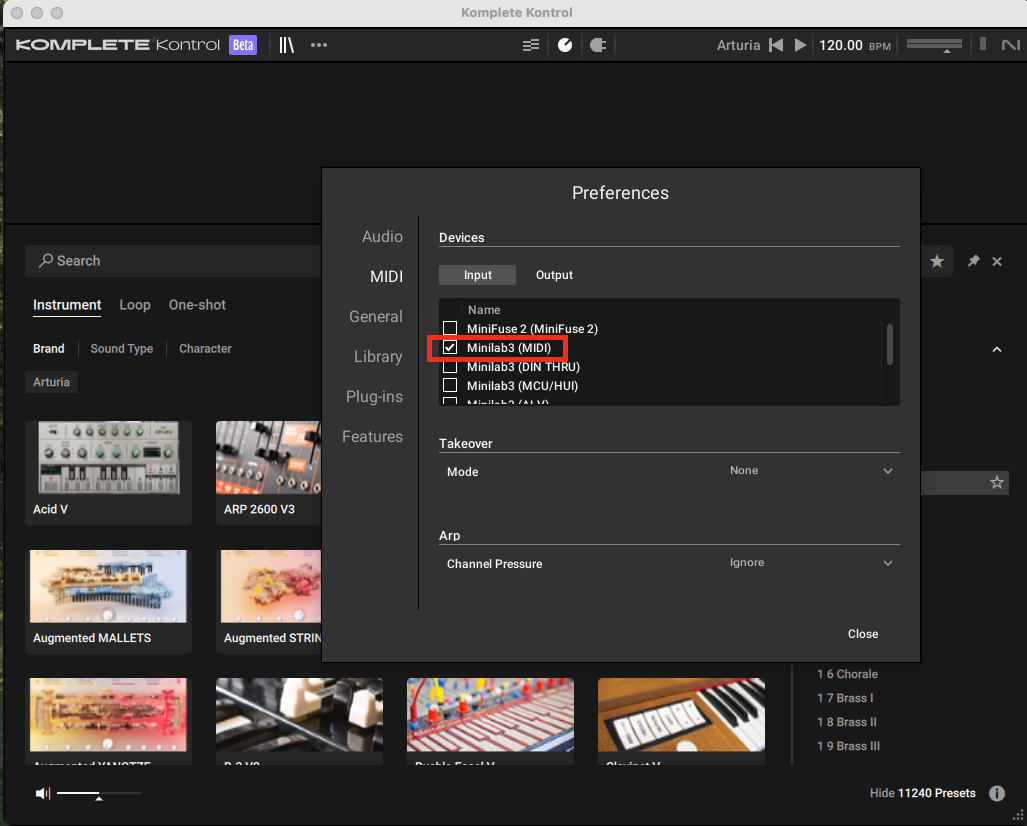Screen dimensions: 1027x826
Task: Click the Name column header
Action: [x=484, y=310]
